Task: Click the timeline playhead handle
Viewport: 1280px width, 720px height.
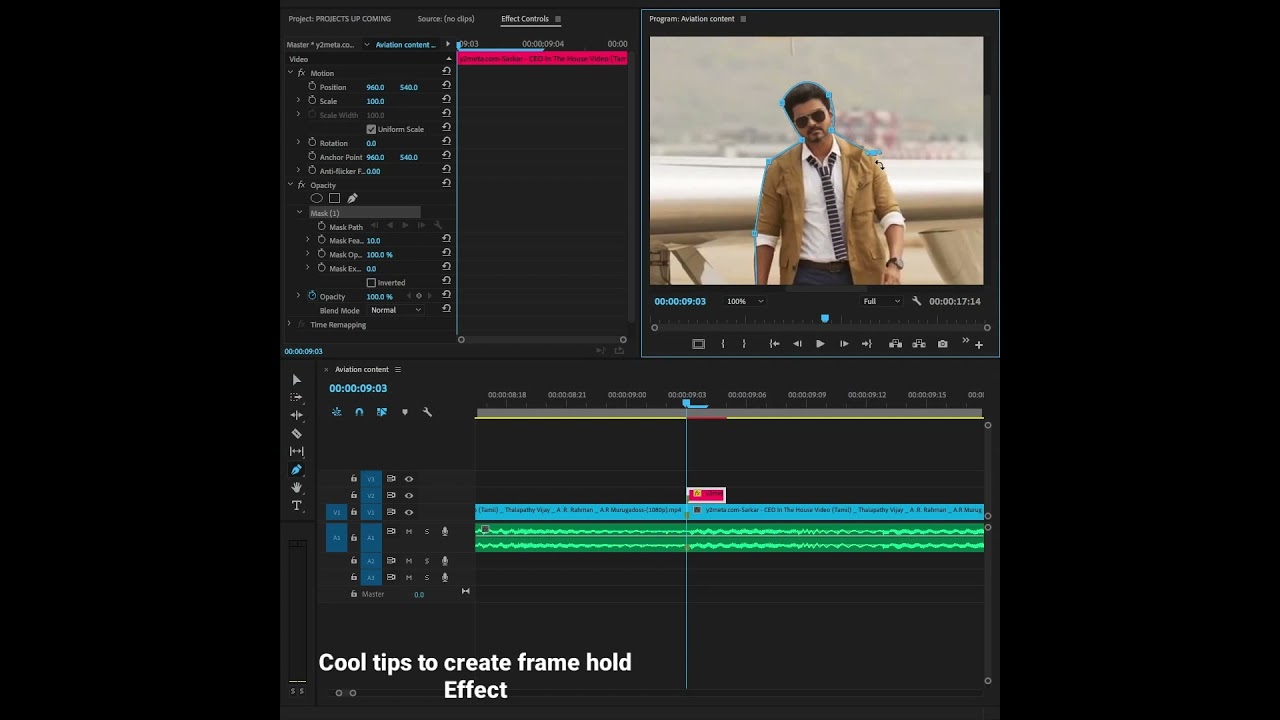Action: pos(686,403)
